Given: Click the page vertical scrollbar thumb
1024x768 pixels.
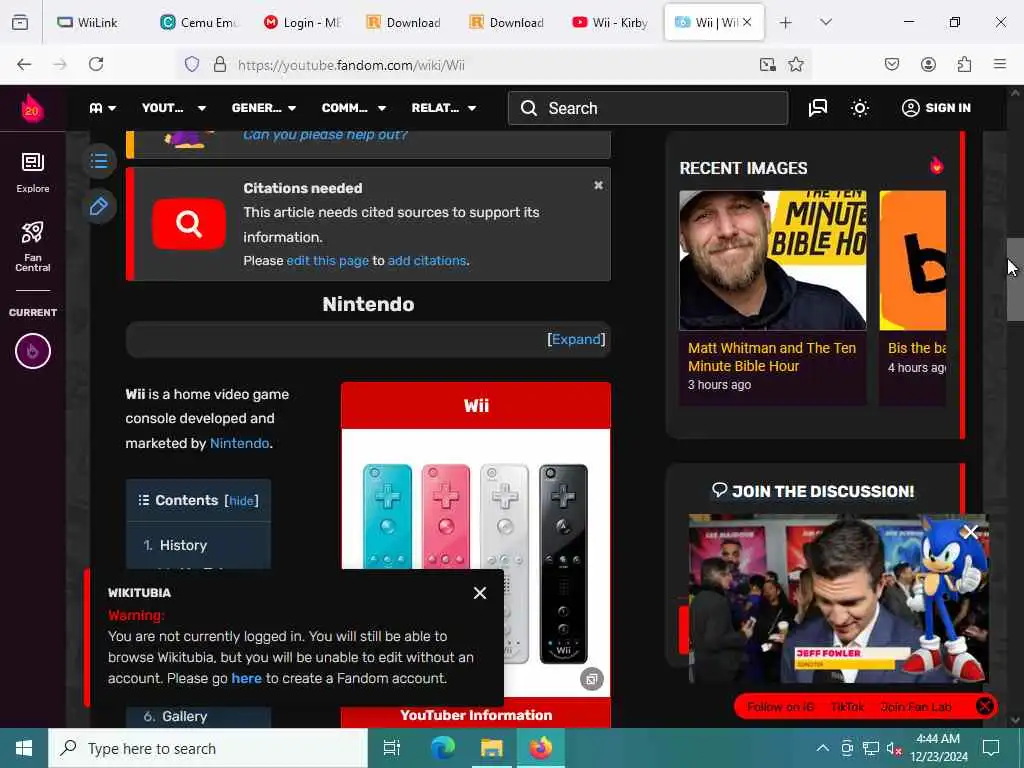Looking at the screenshot, I should point(1015,280).
